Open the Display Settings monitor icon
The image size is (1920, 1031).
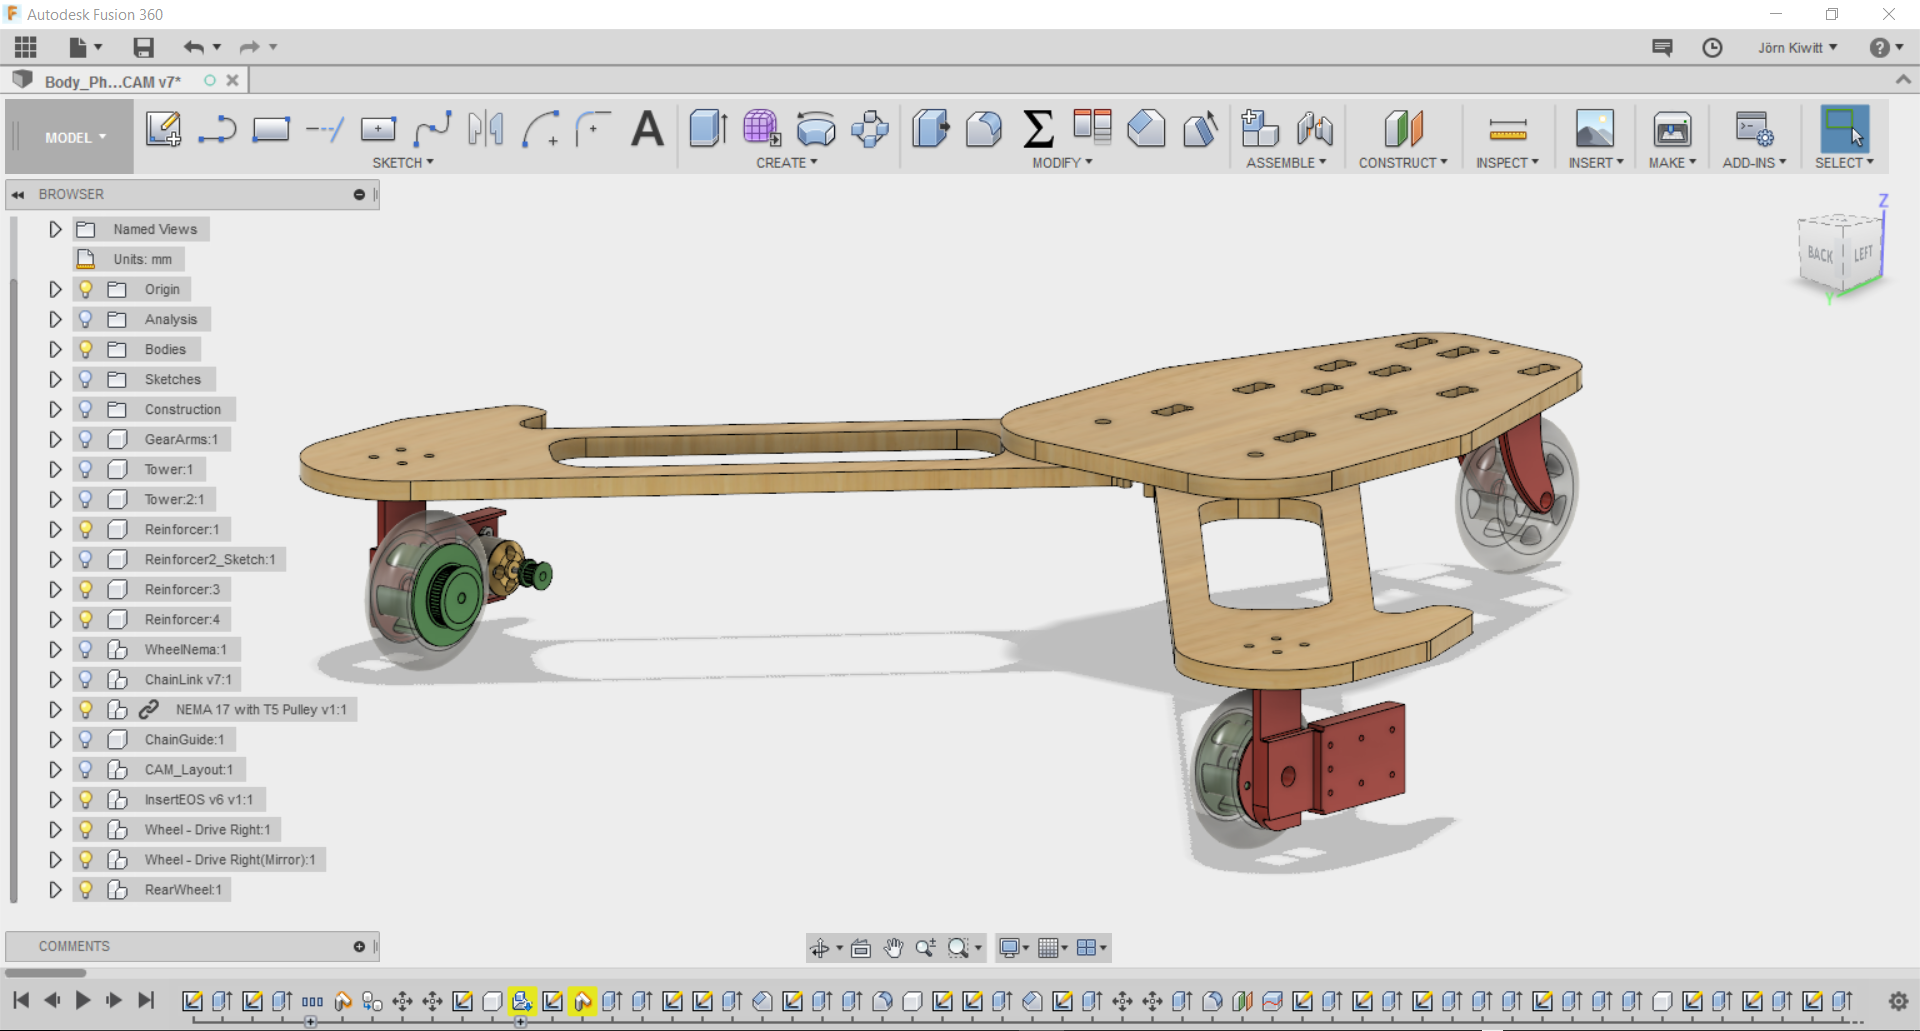point(1014,948)
